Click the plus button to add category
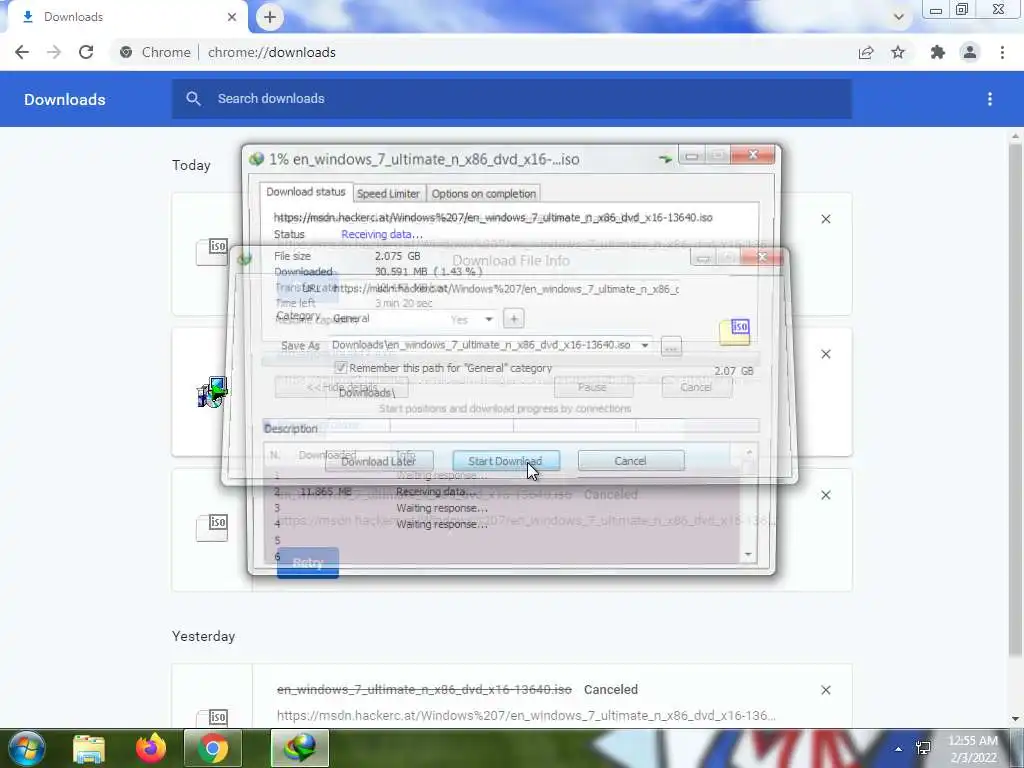 click(514, 319)
